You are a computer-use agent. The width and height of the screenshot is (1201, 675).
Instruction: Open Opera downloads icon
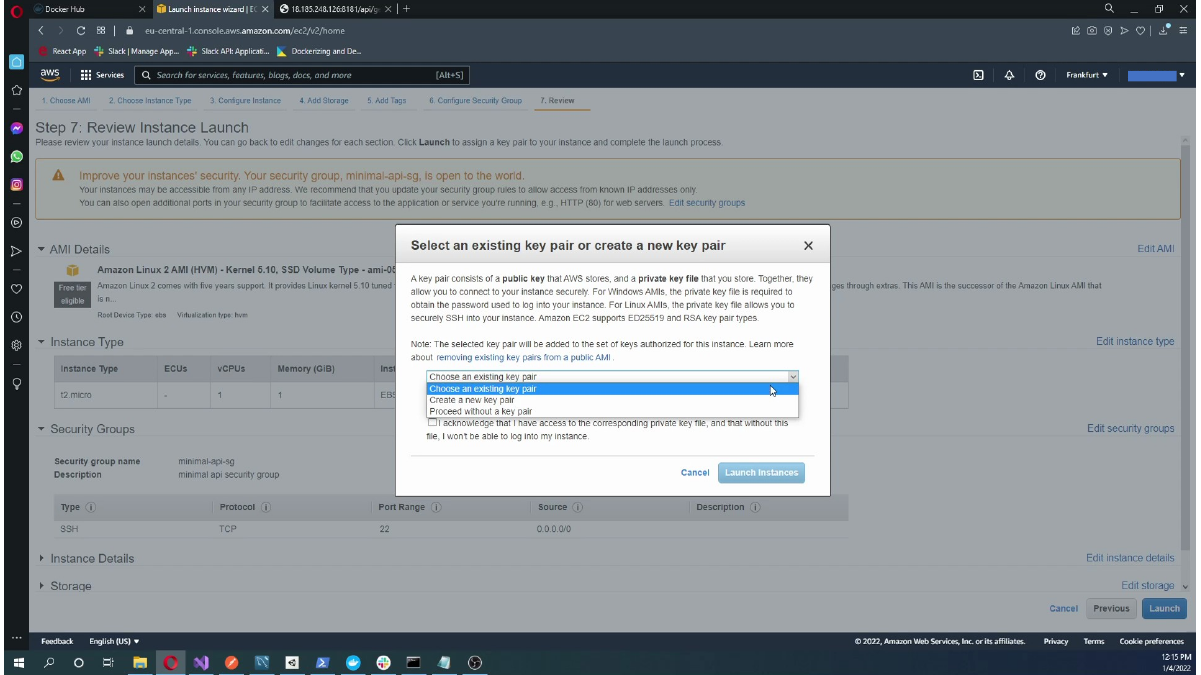[1165, 30]
